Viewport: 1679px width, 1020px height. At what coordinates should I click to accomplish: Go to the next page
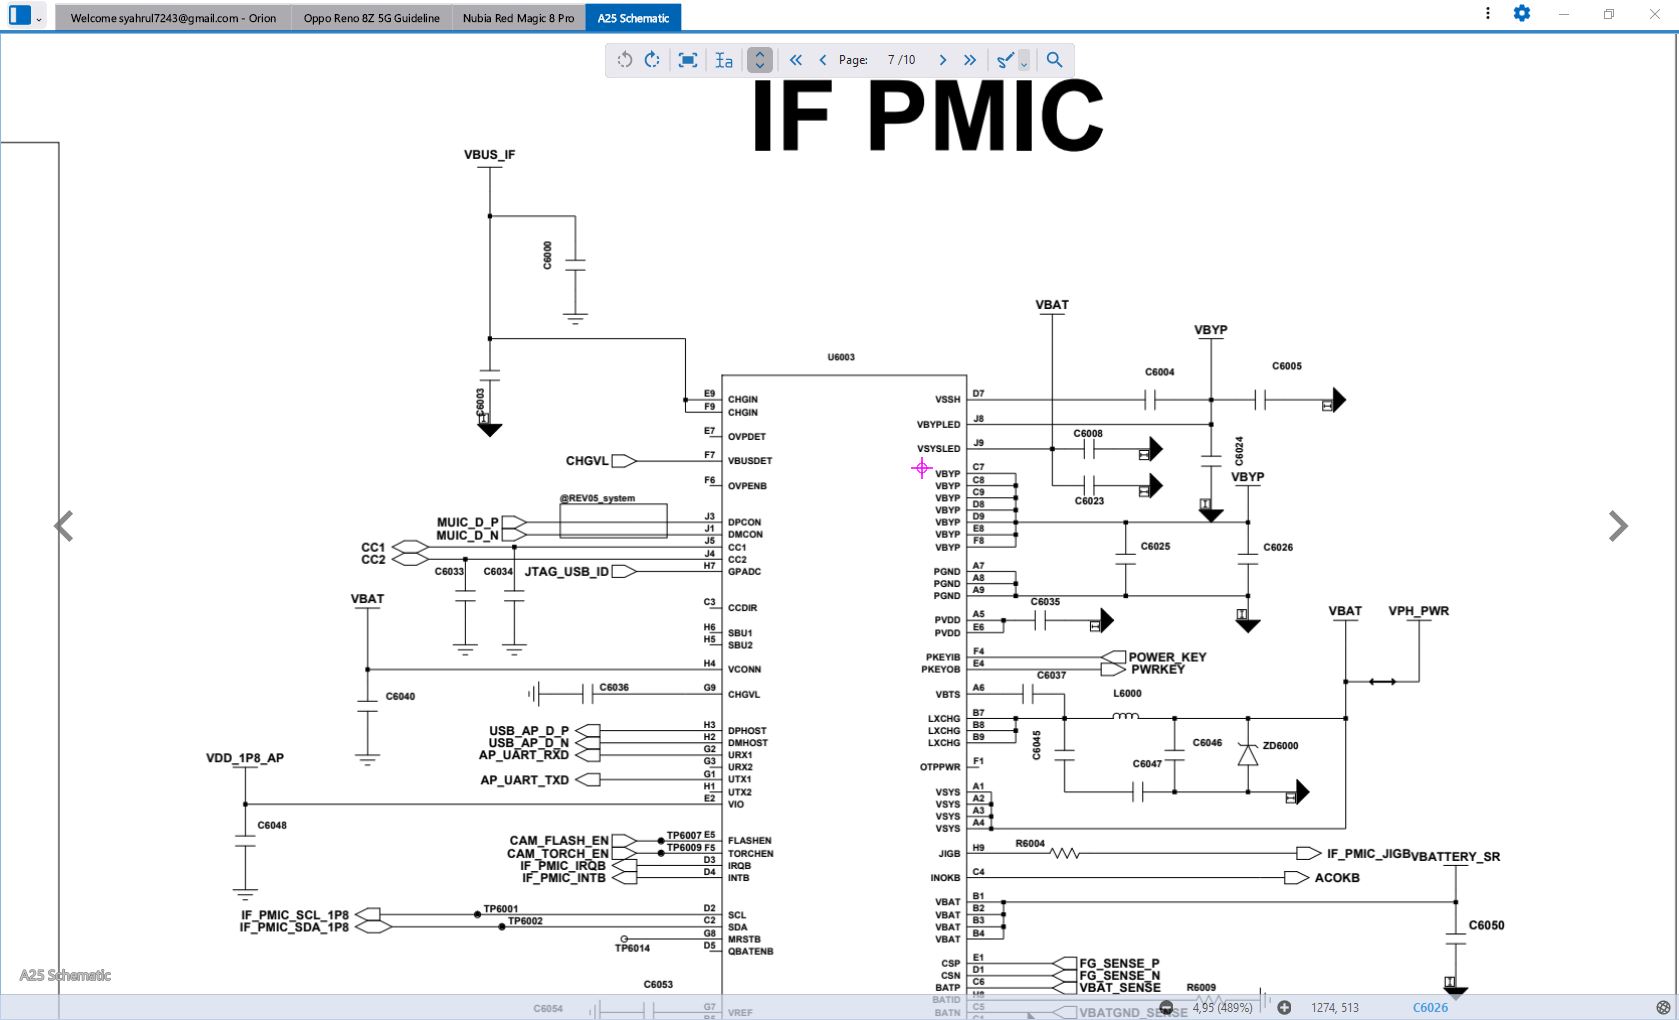pos(942,60)
